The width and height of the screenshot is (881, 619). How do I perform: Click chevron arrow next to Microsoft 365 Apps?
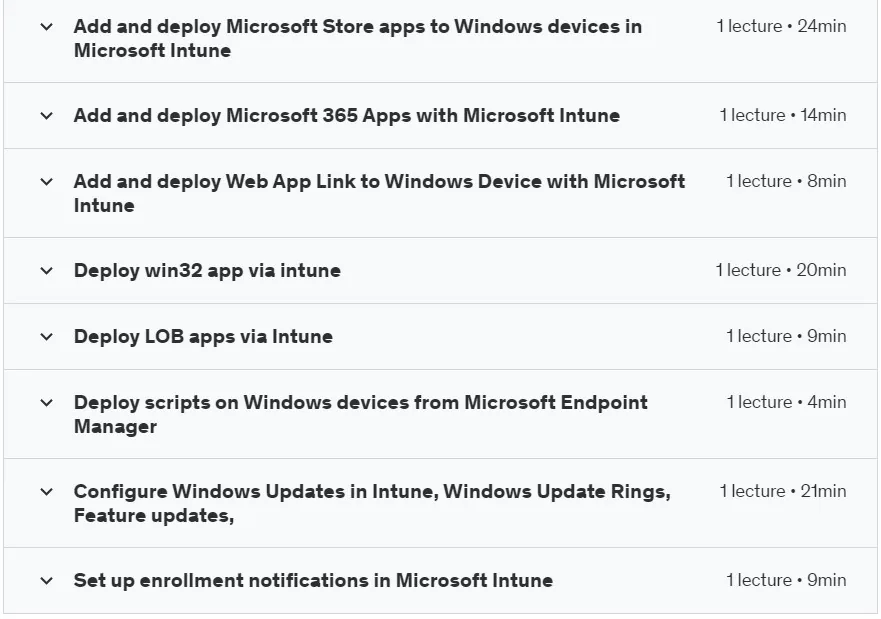pyautogui.click(x=47, y=116)
